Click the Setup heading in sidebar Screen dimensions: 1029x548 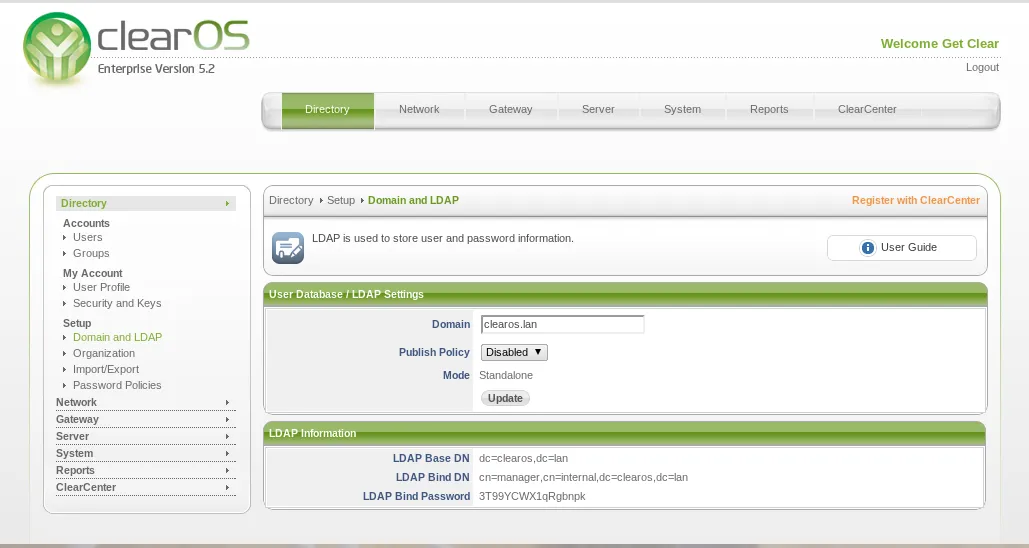[x=77, y=323]
